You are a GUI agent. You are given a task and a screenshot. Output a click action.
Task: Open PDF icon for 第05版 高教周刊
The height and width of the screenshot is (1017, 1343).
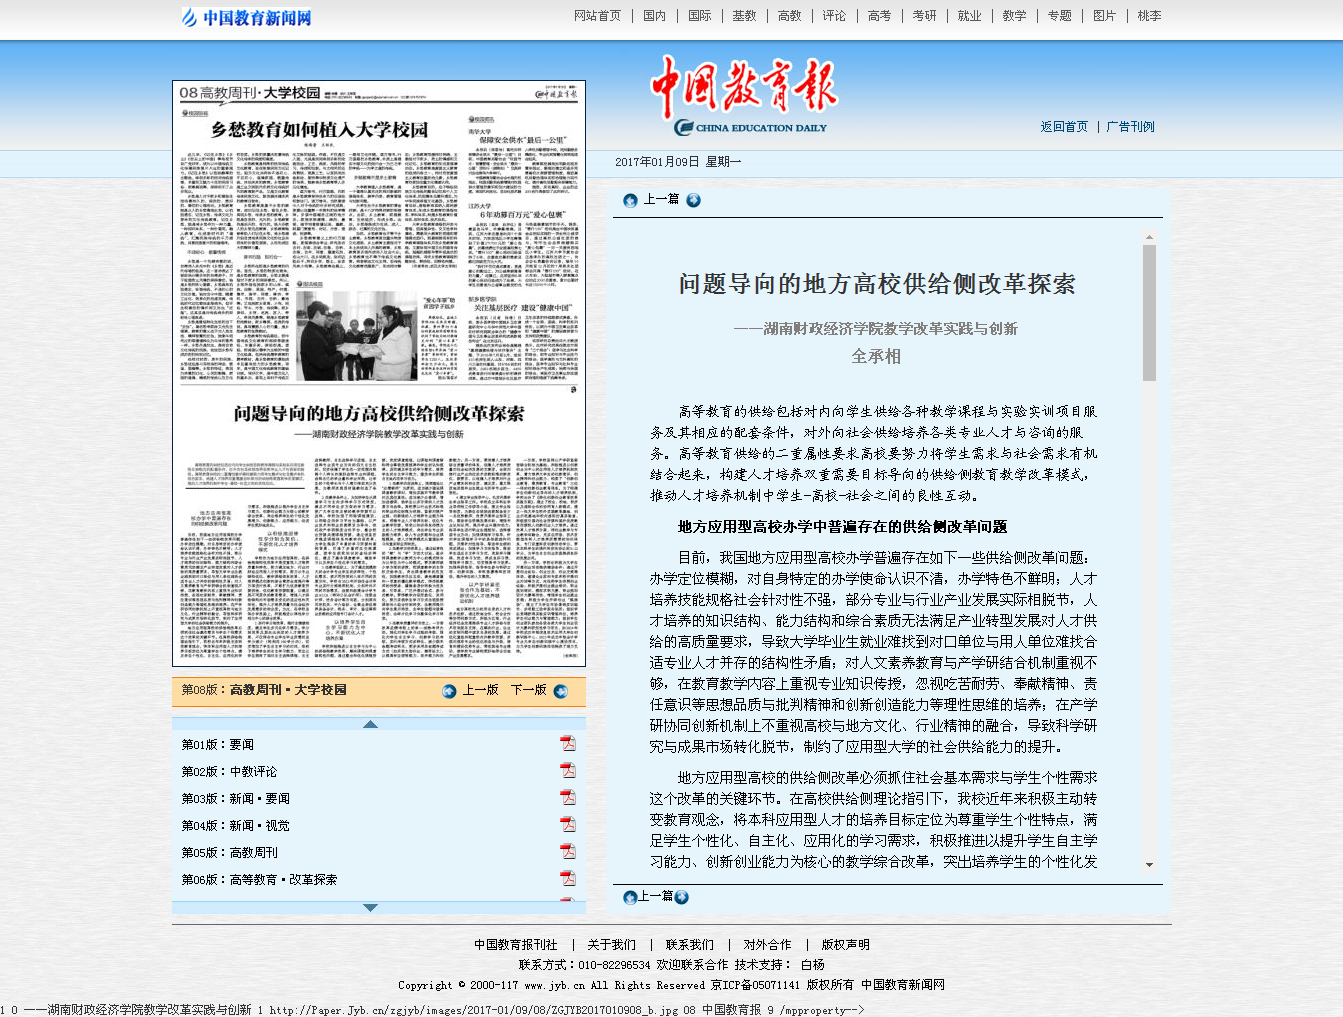click(567, 852)
